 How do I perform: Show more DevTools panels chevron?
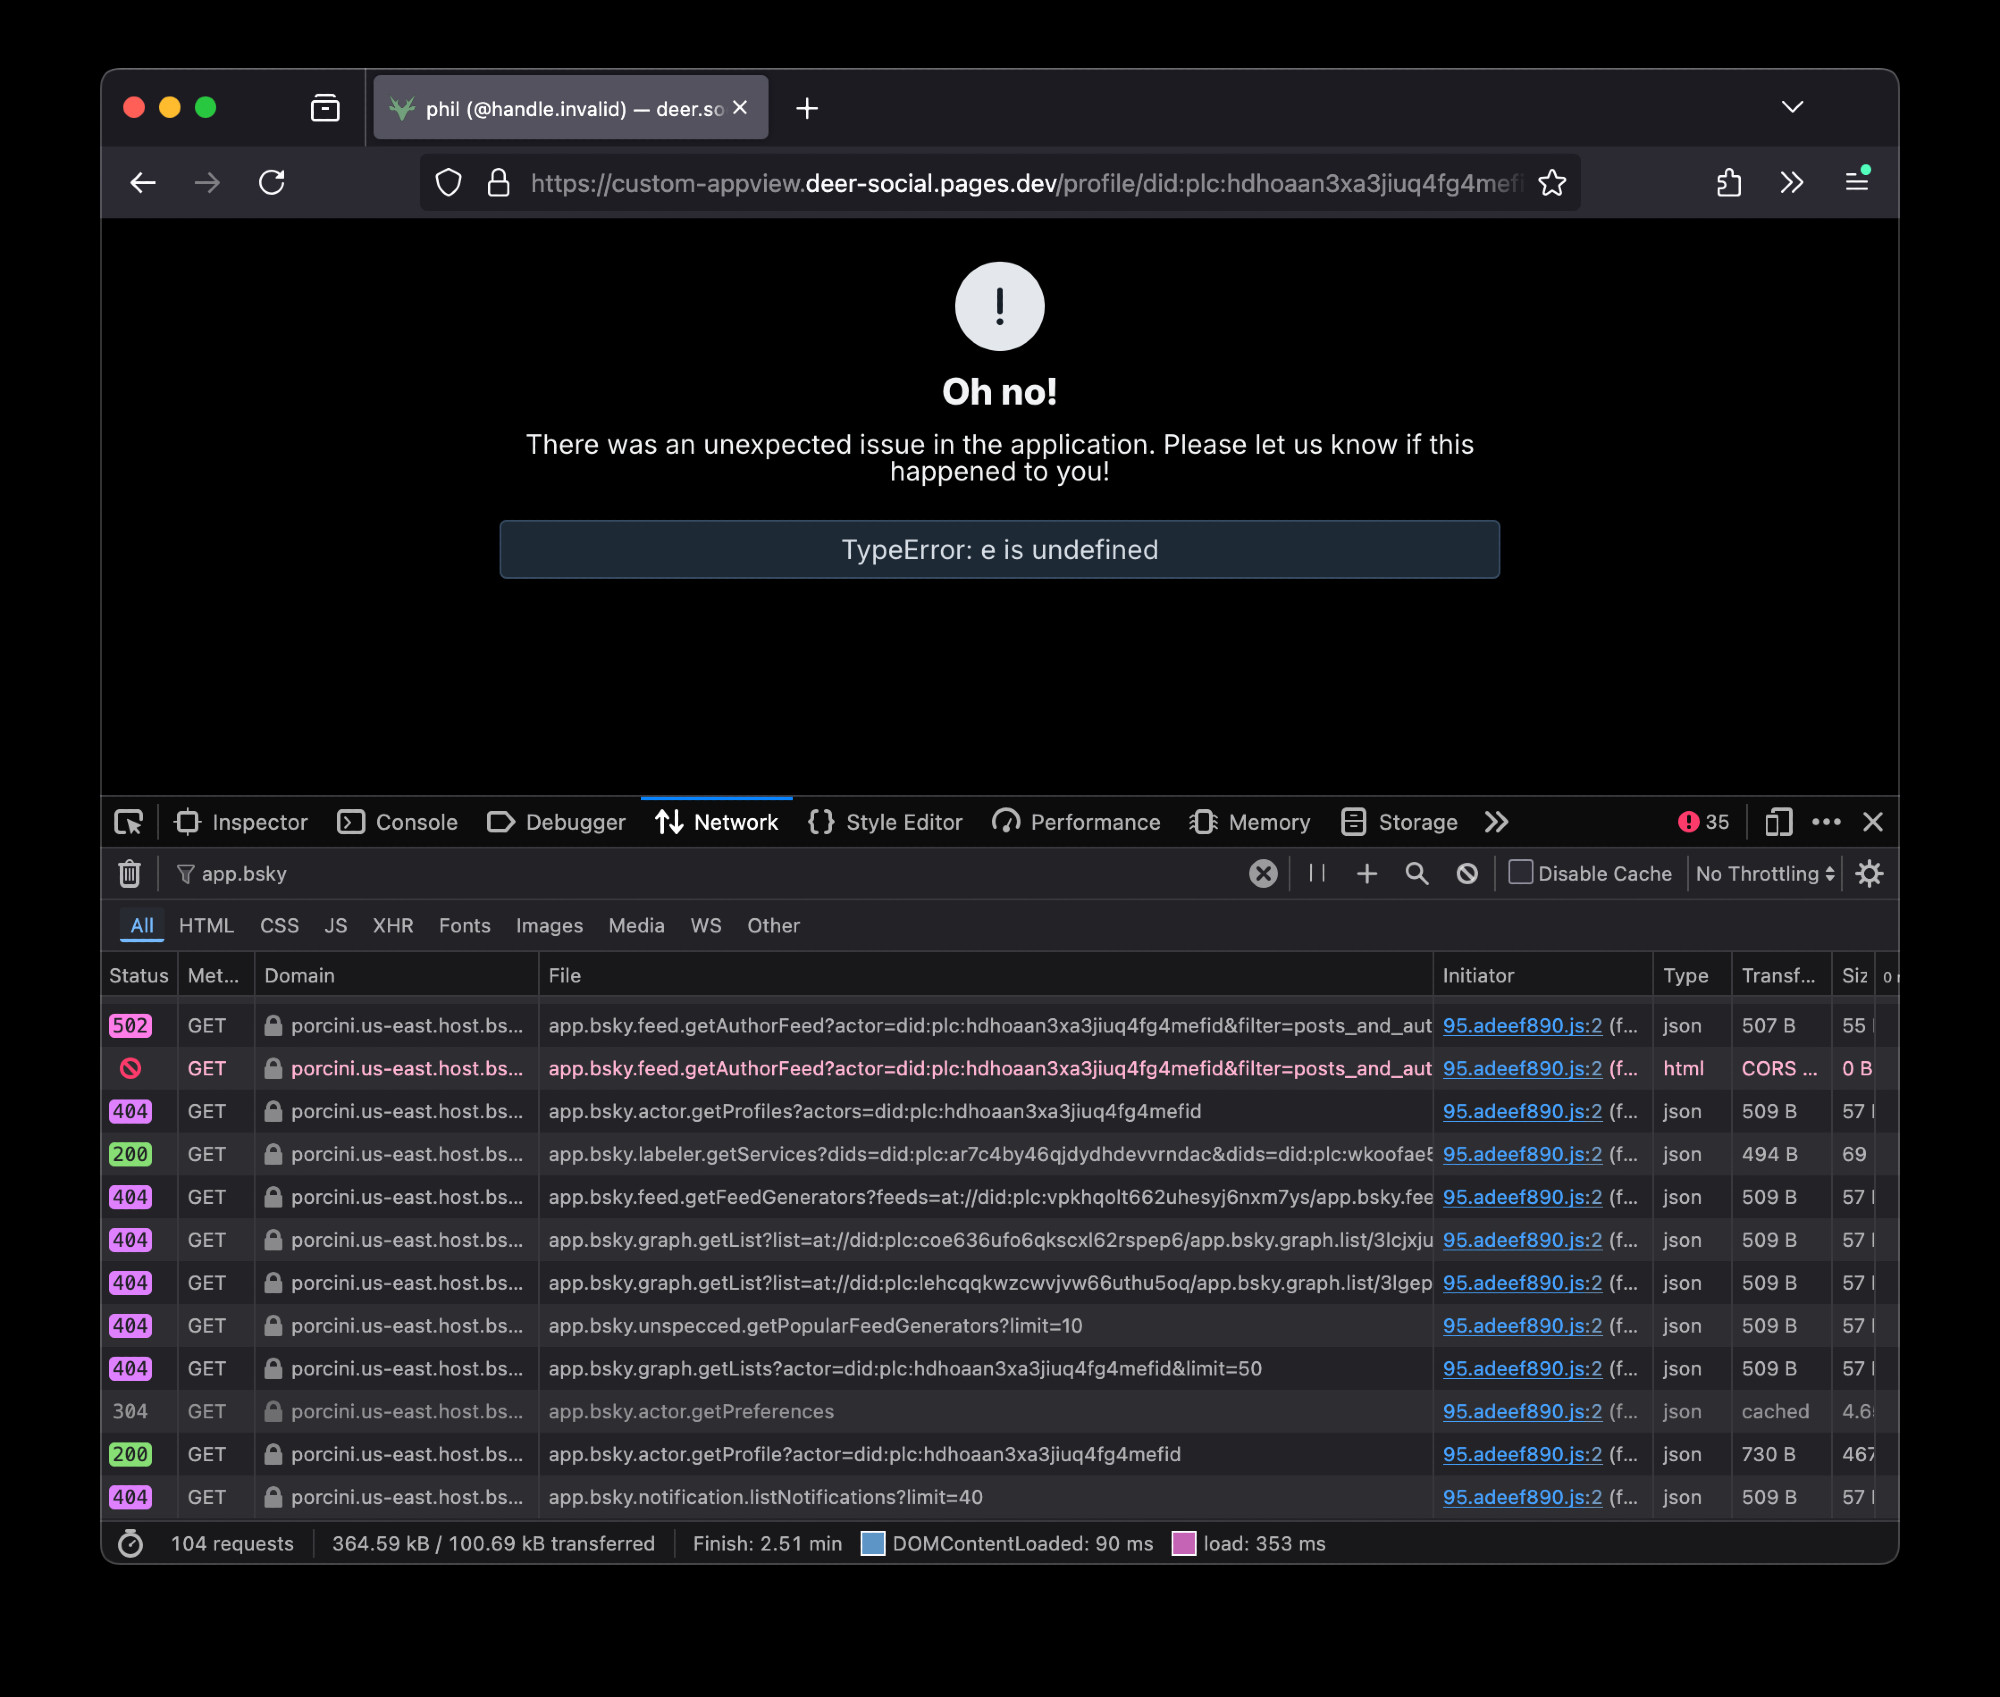(x=1497, y=822)
